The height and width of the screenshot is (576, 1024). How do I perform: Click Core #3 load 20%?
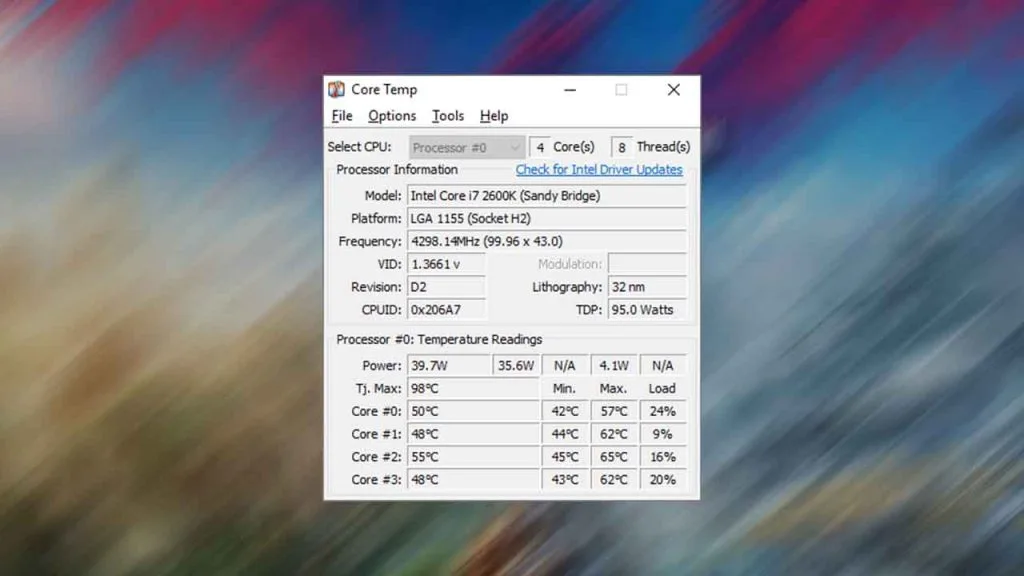(x=663, y=480)
